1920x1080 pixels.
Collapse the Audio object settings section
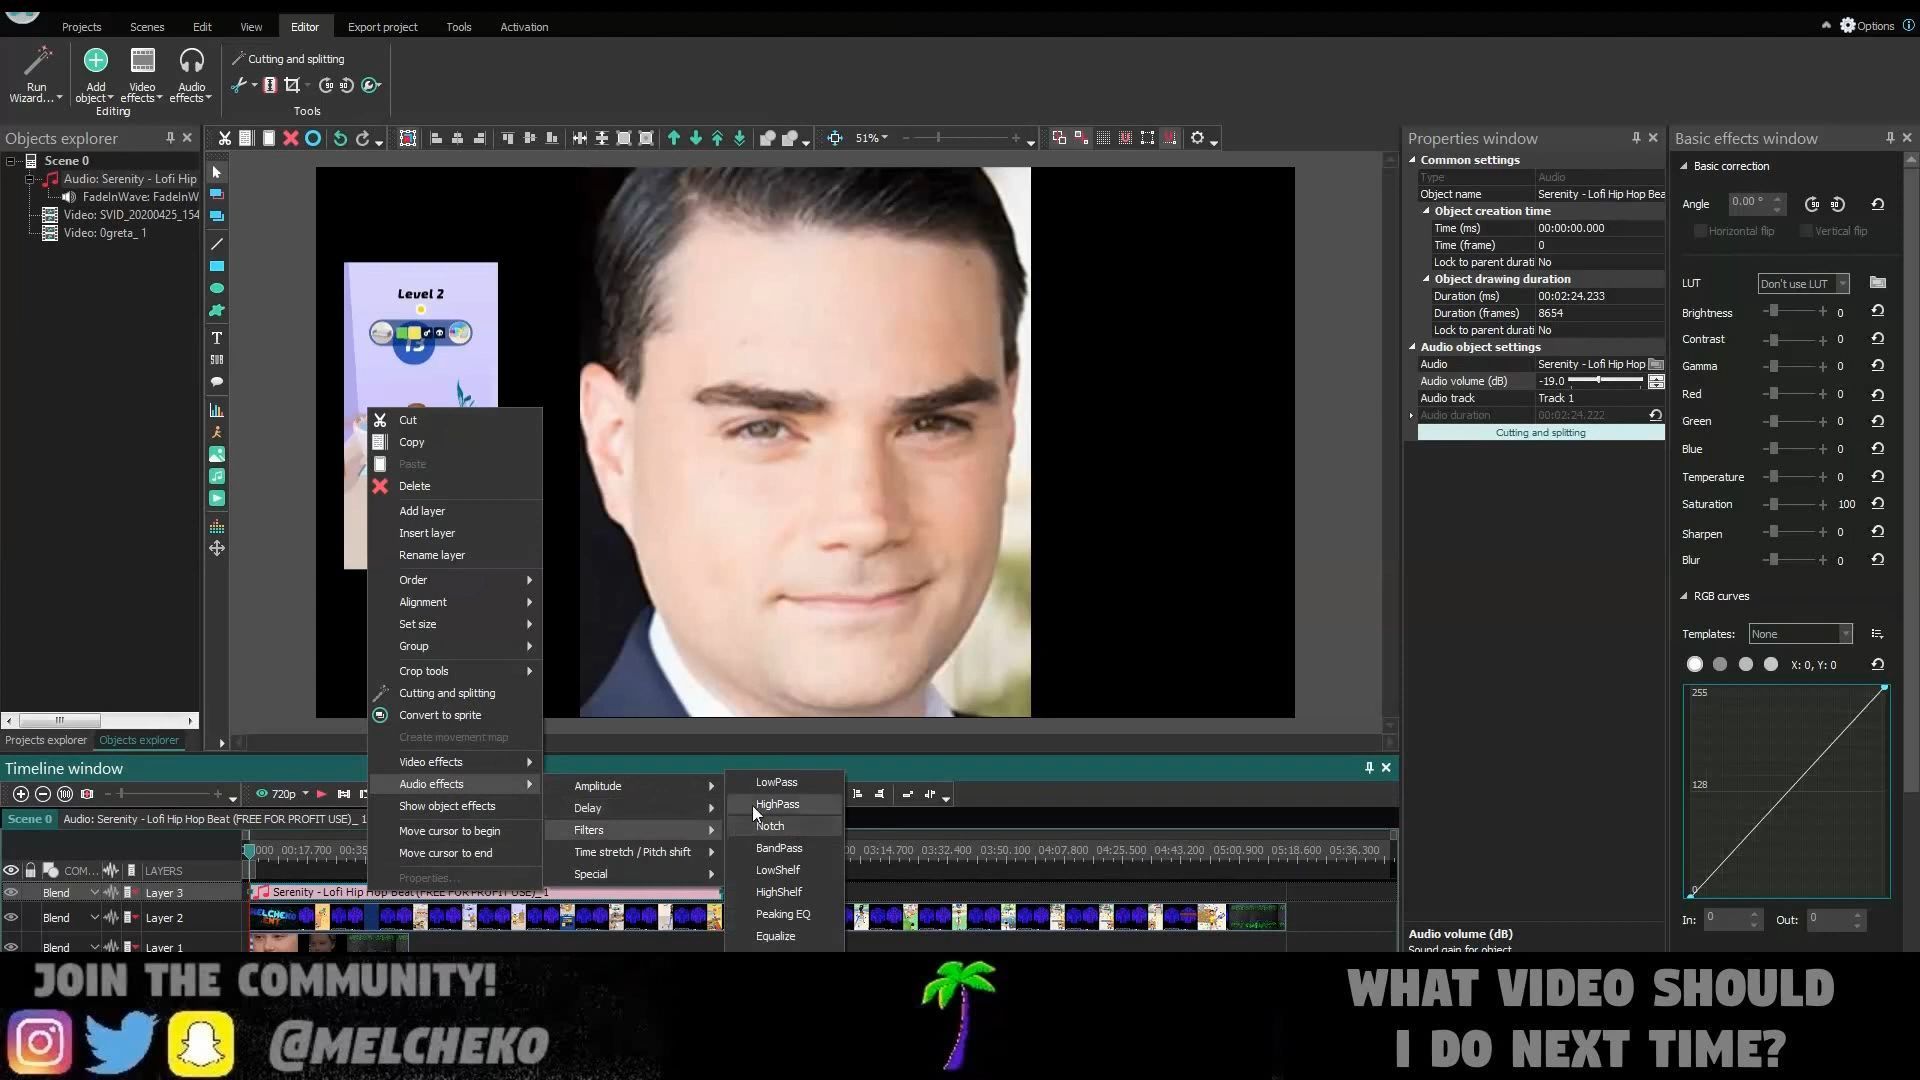click(x=1413, y=347)
